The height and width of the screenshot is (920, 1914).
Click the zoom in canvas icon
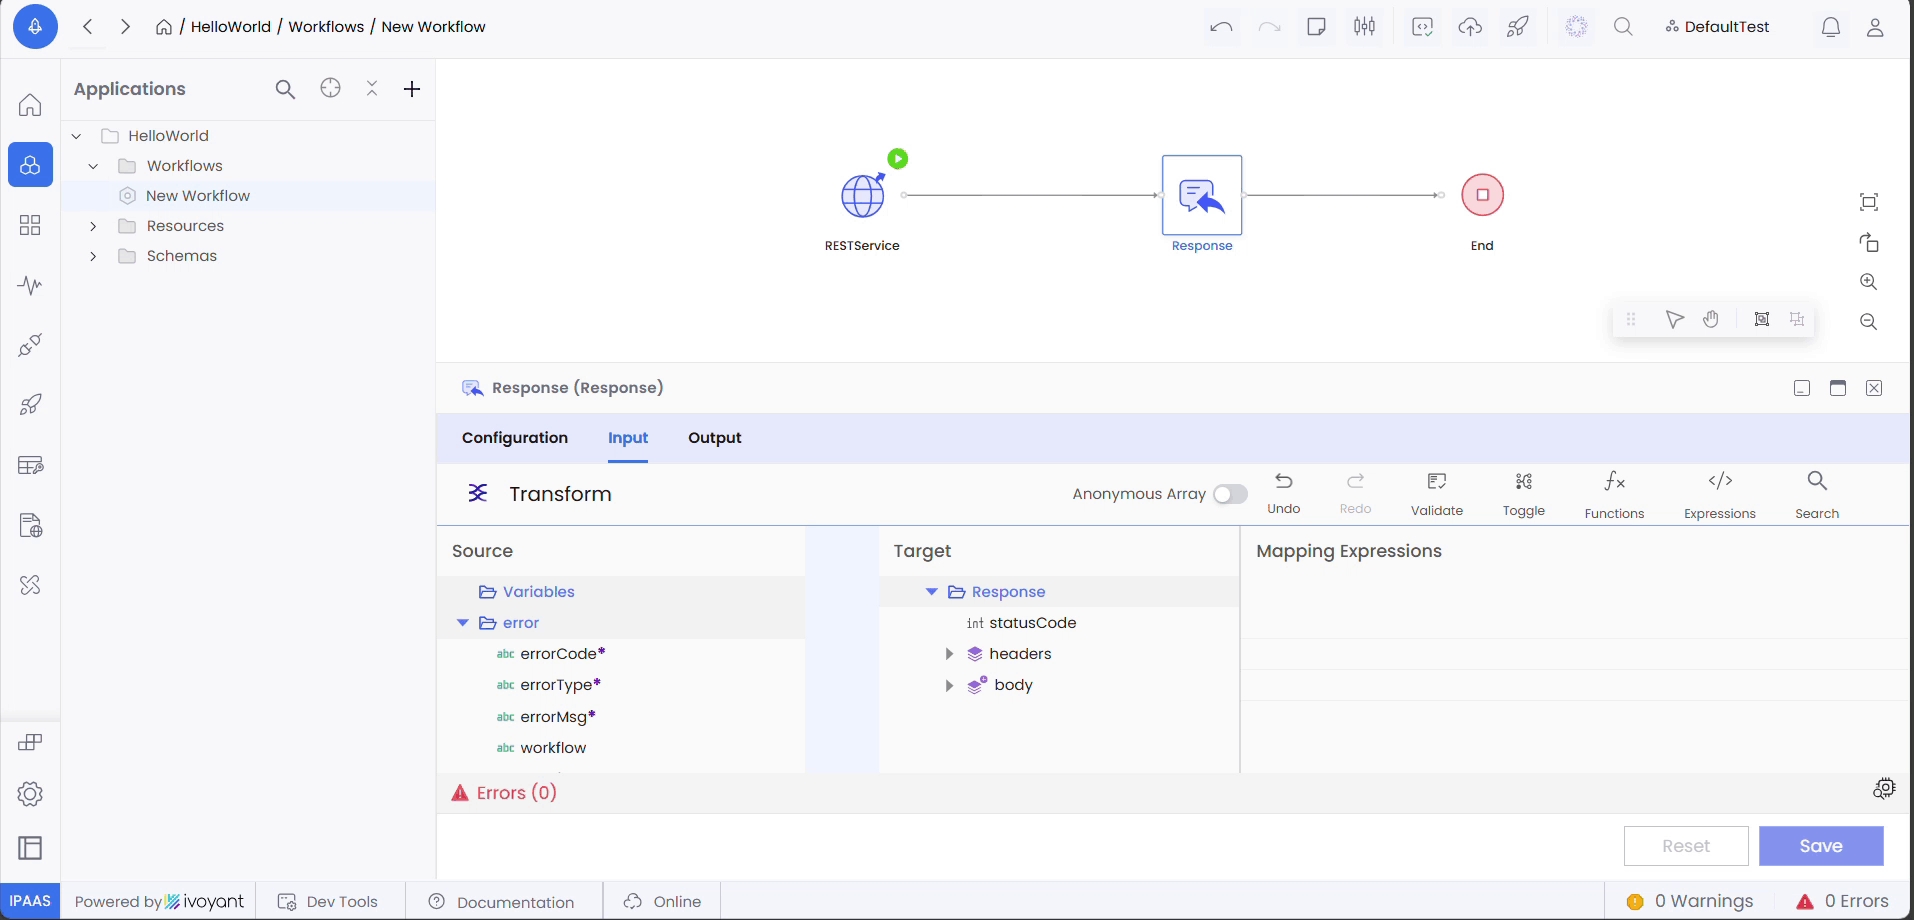(x=1868, y=282)
